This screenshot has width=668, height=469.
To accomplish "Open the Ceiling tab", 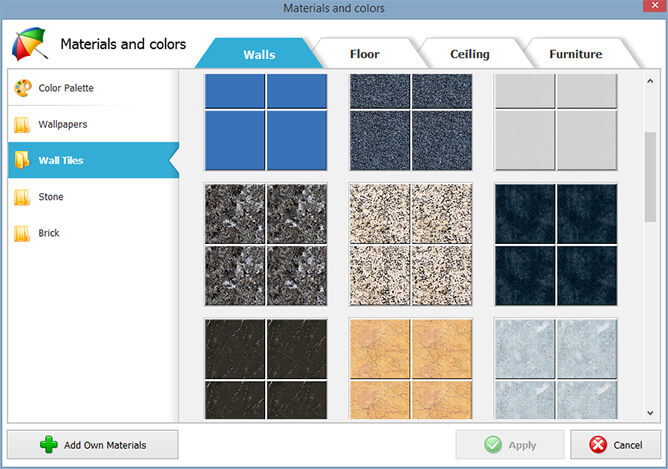I will click(x=469, y=54).
